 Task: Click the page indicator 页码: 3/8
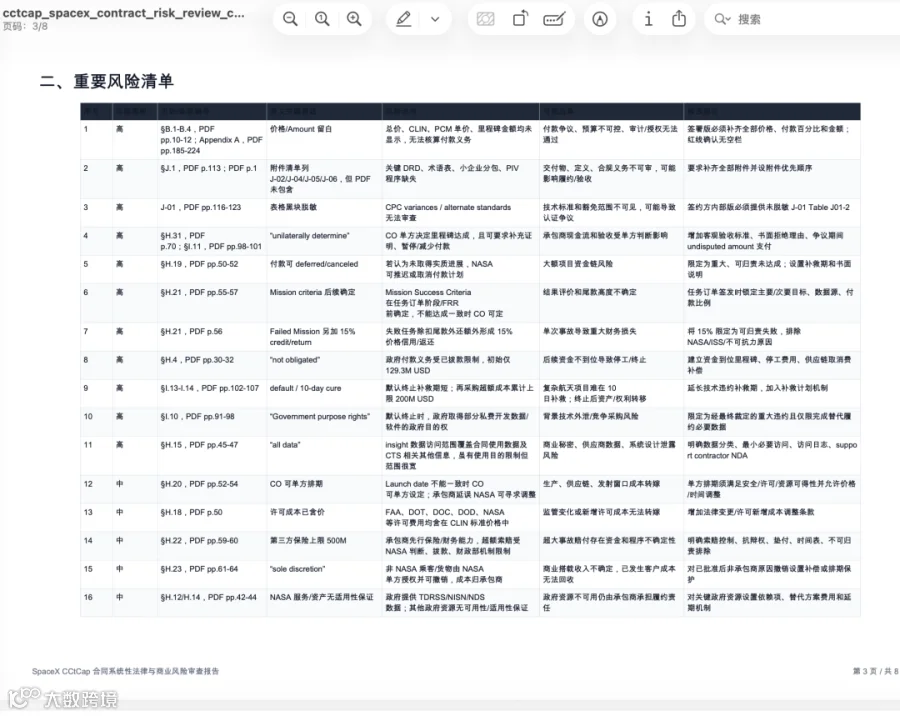tap(25, 26)
